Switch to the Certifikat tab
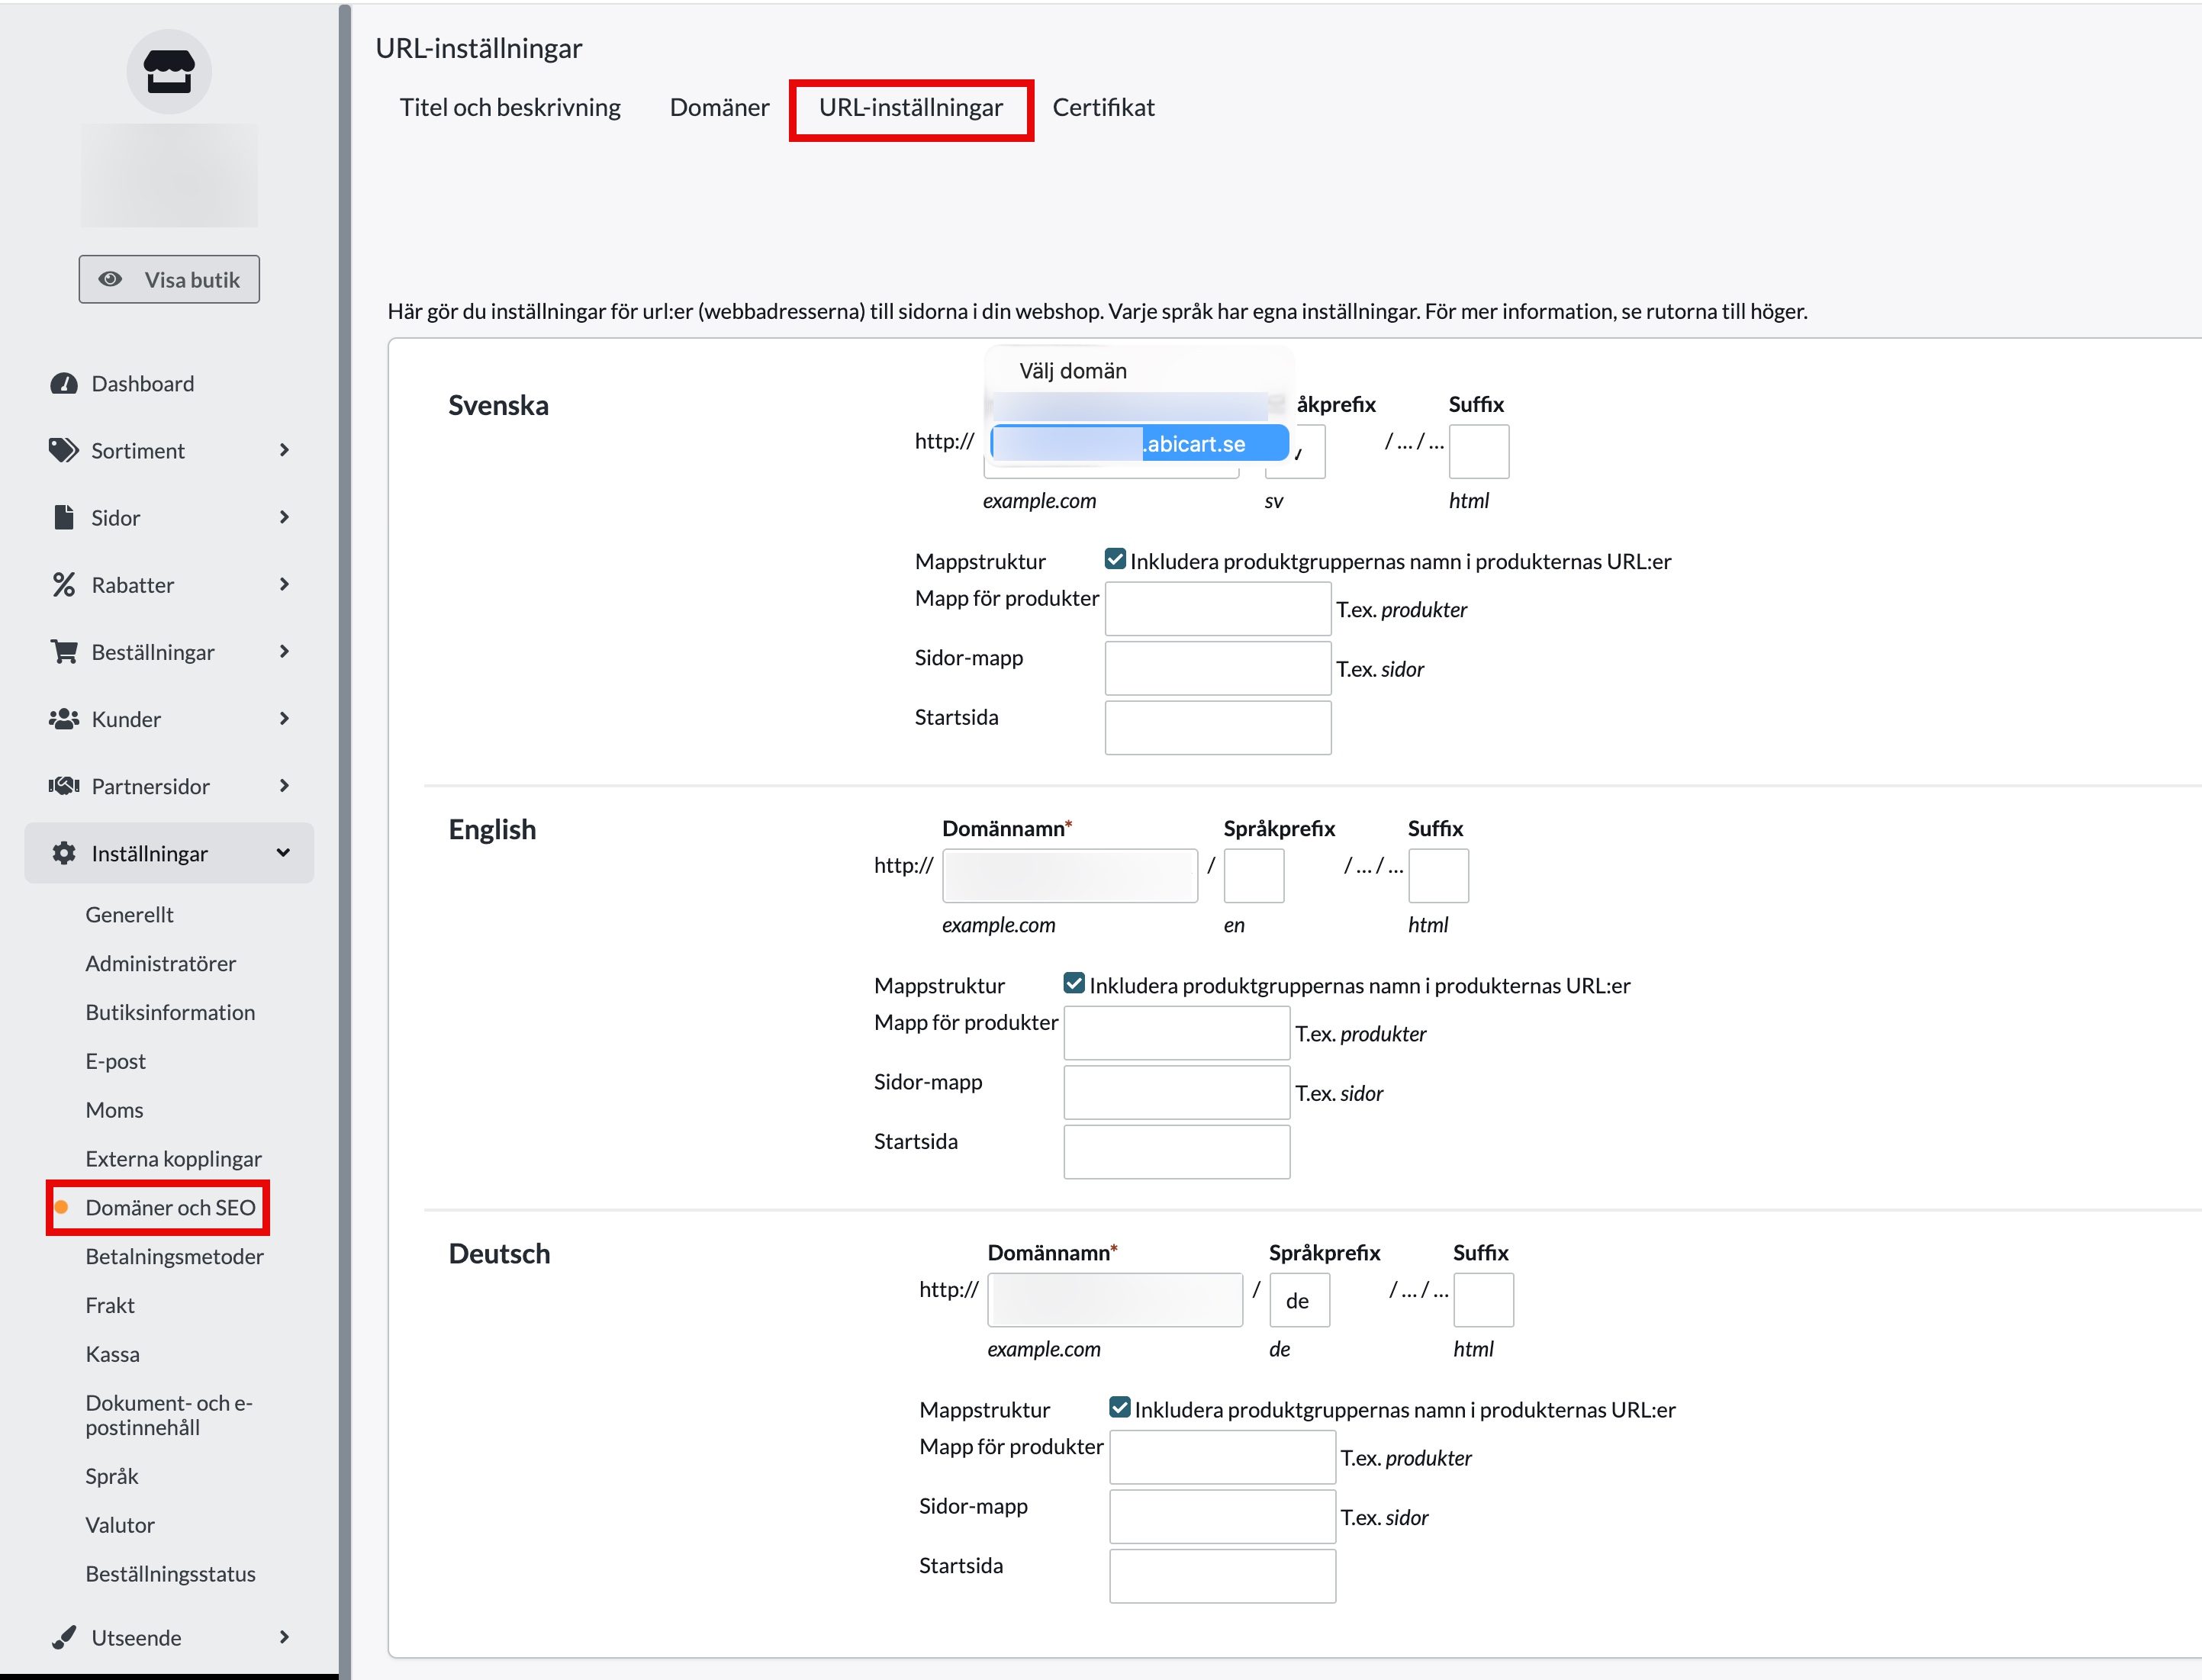The width and height of the screenshot is (2202, 1680). 1103,108
